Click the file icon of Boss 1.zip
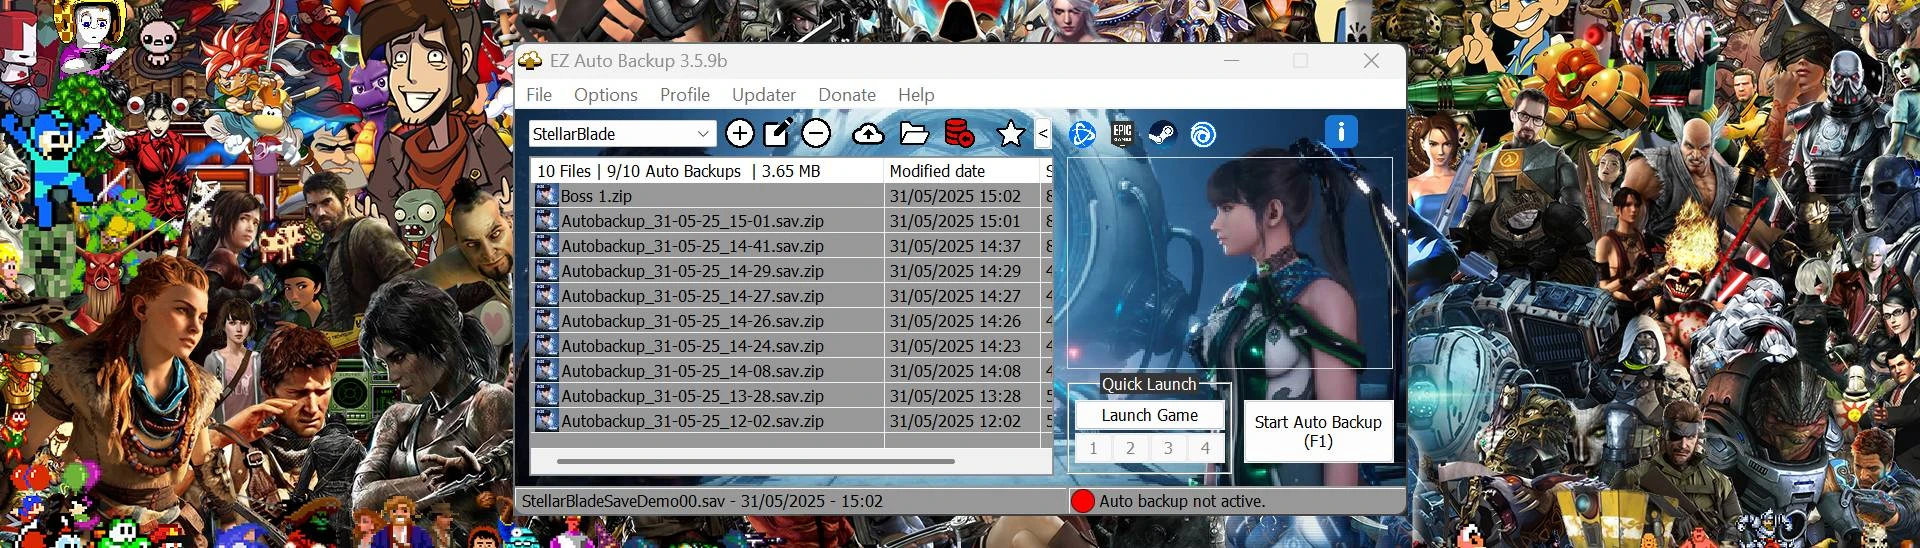This screenshot has height=548, width=1920. (546, 196)
